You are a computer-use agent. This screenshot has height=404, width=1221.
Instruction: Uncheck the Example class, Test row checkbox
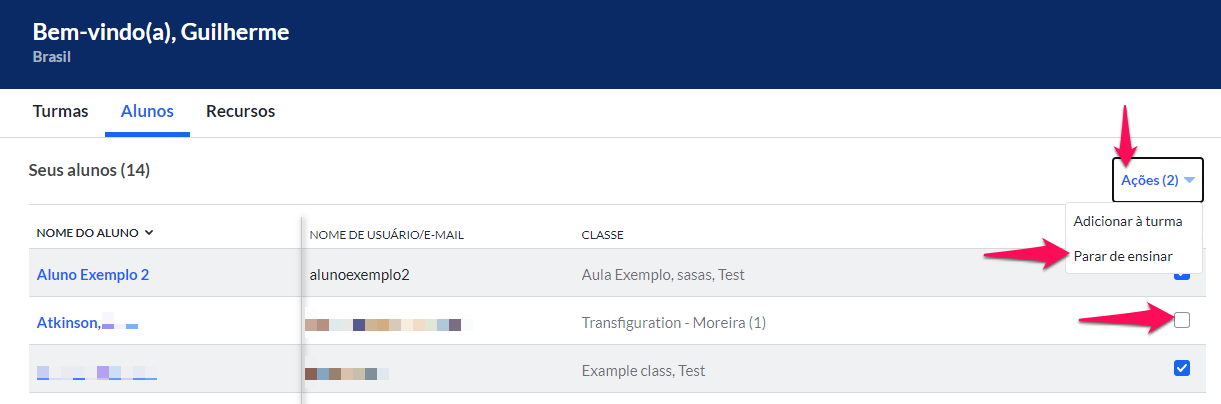(1182, 368)
